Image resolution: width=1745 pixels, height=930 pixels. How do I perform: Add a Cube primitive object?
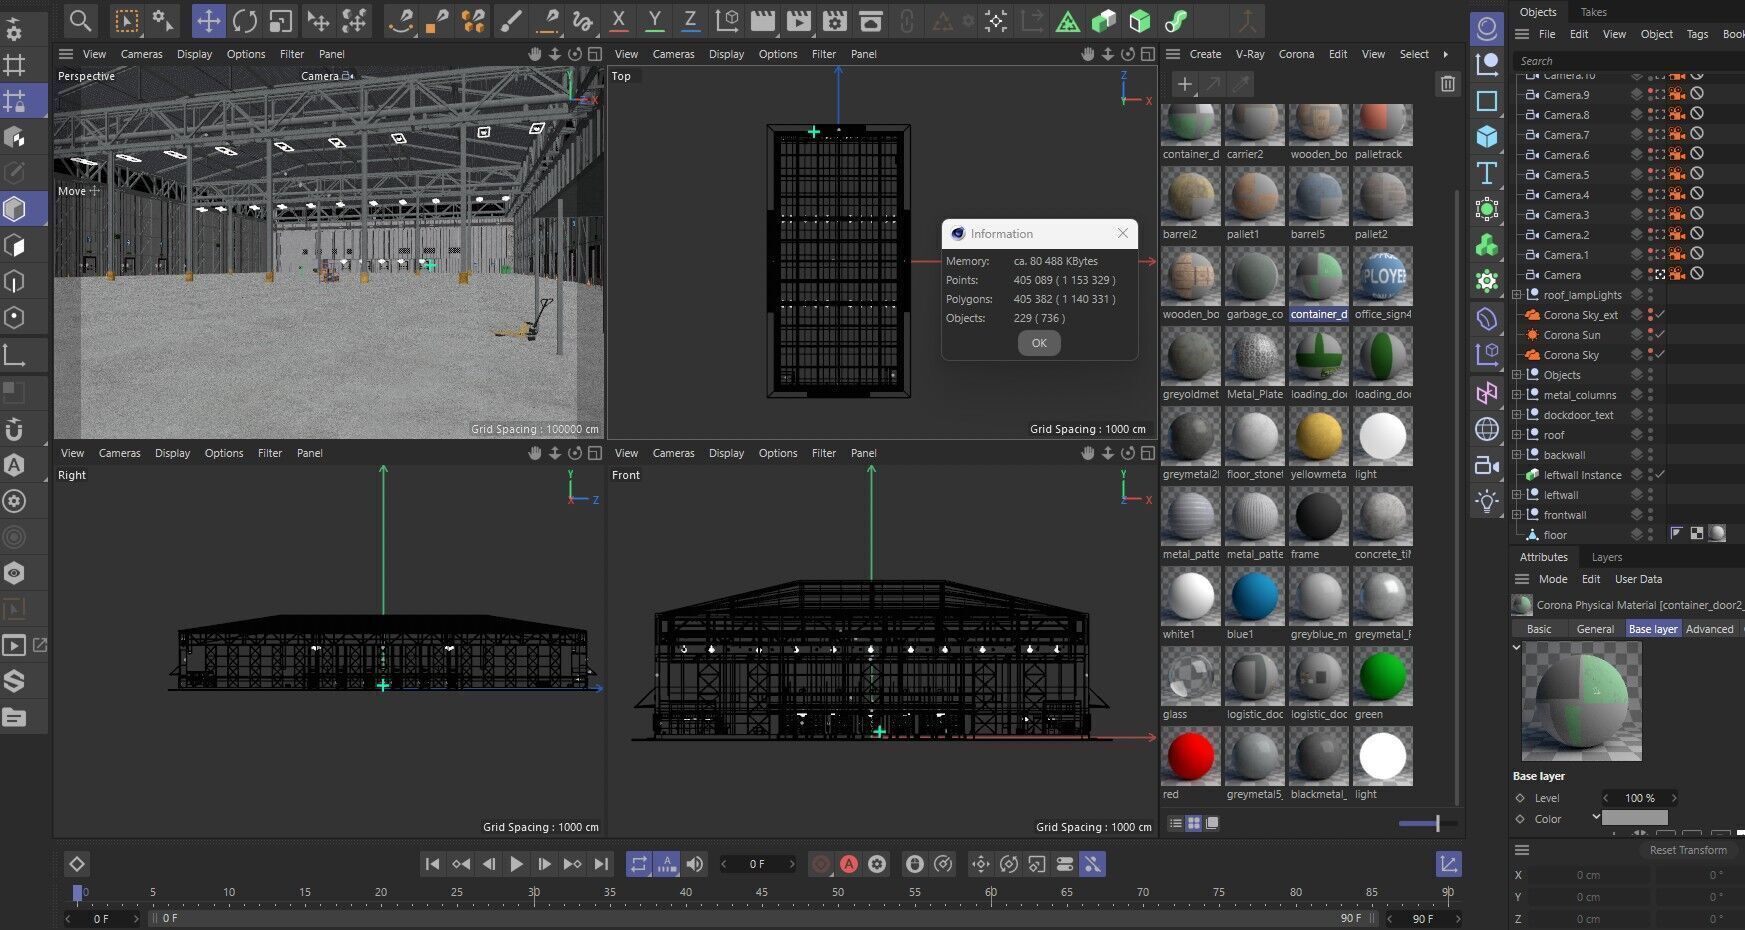1487,136
